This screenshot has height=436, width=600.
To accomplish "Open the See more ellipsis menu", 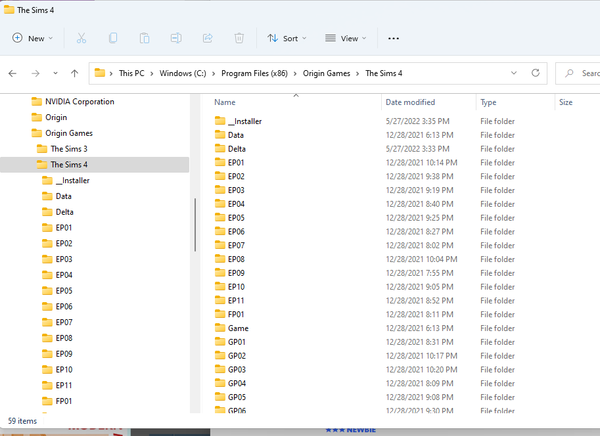I will pos(393,38).
